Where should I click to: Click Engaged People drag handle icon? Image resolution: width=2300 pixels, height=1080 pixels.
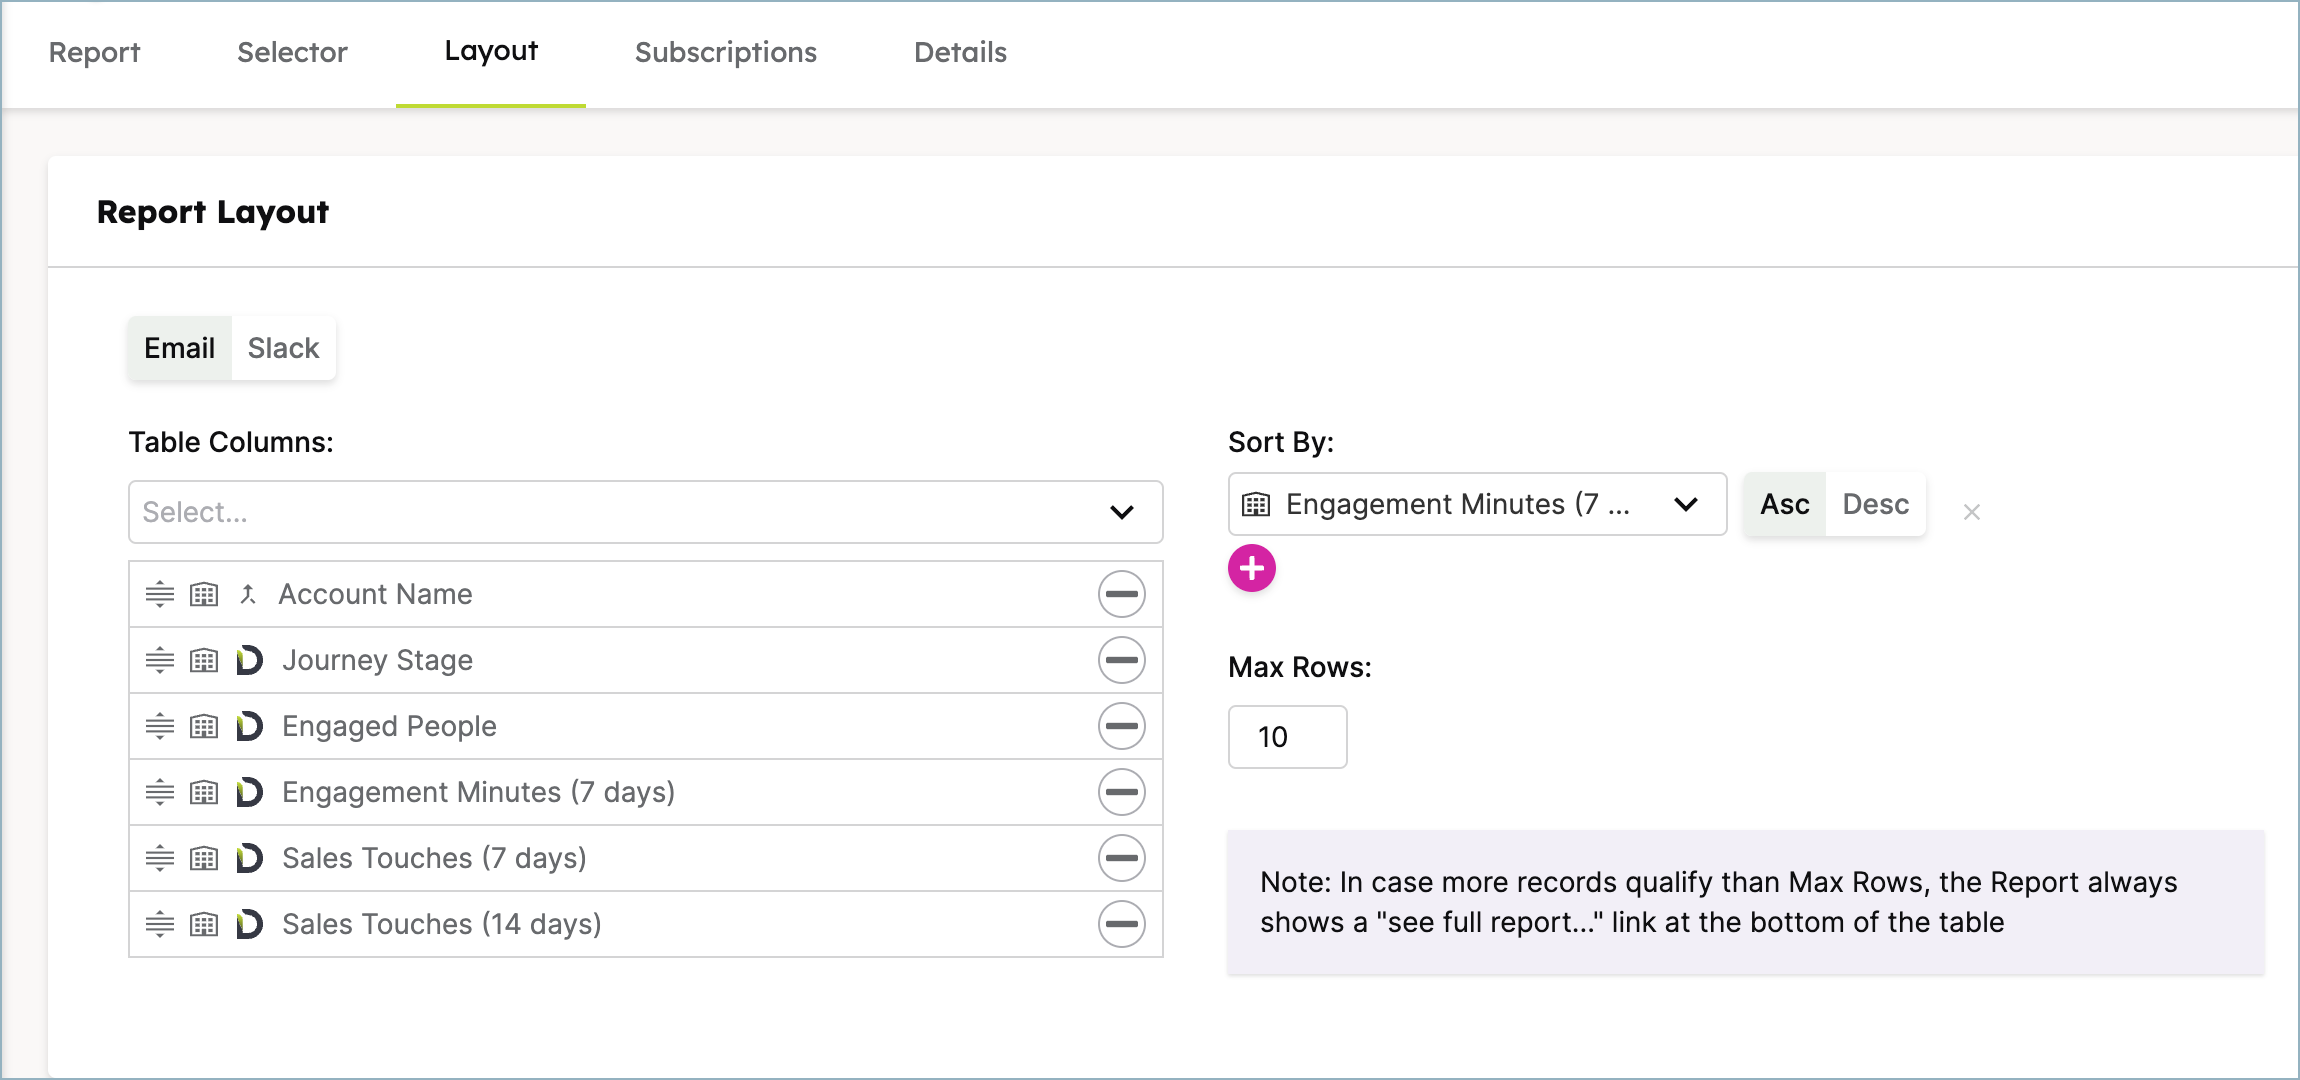click(160, 726)
